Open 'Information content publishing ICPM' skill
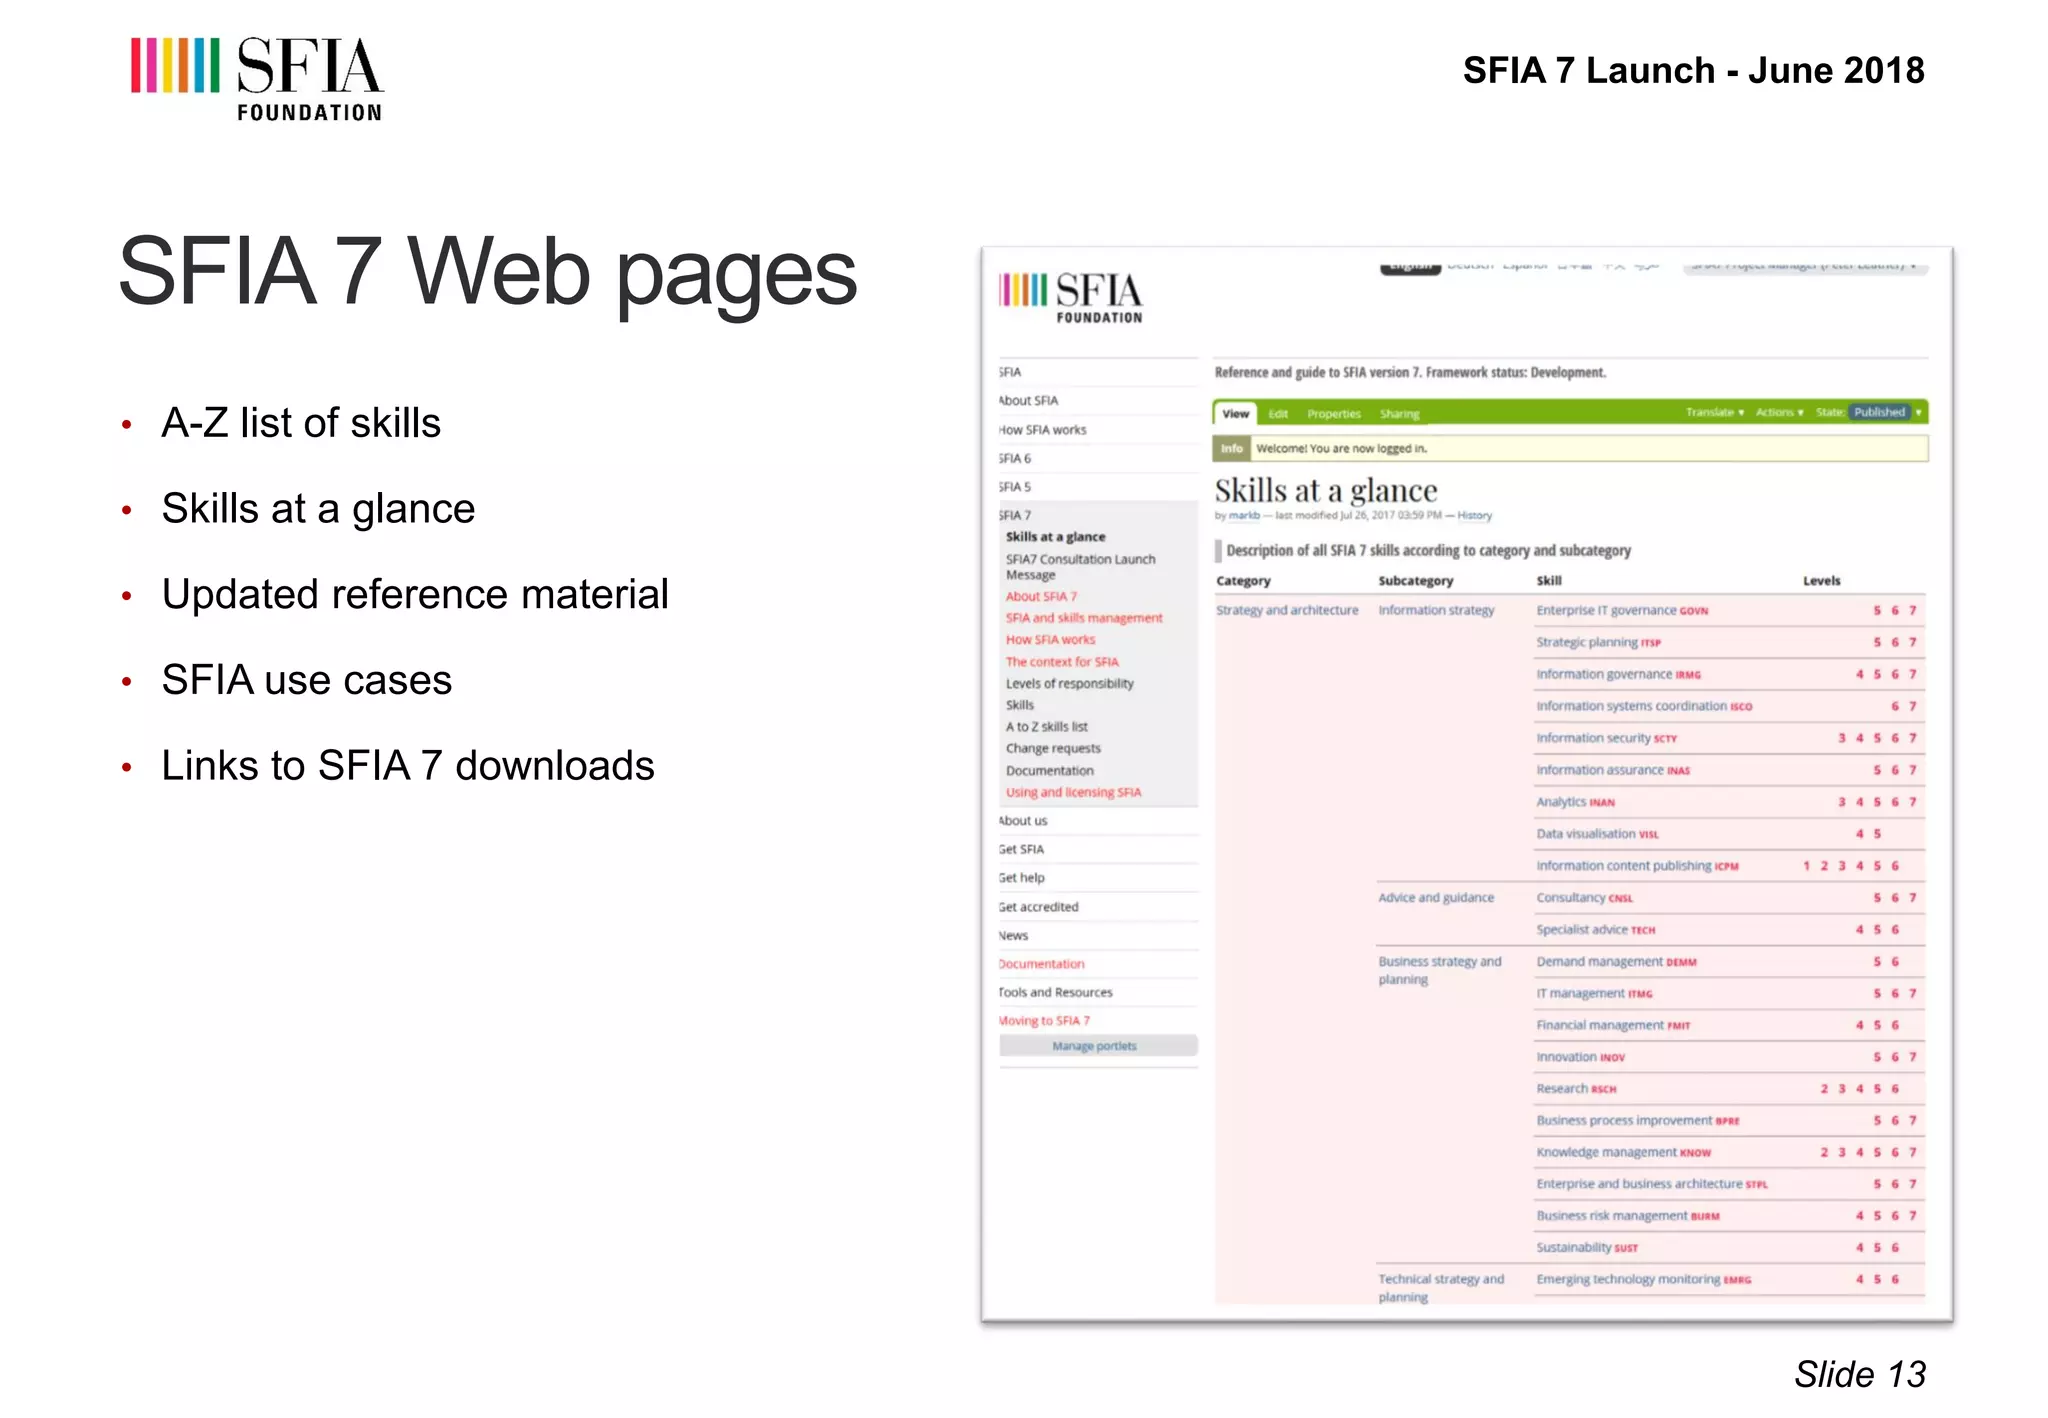 point(1637,867)
